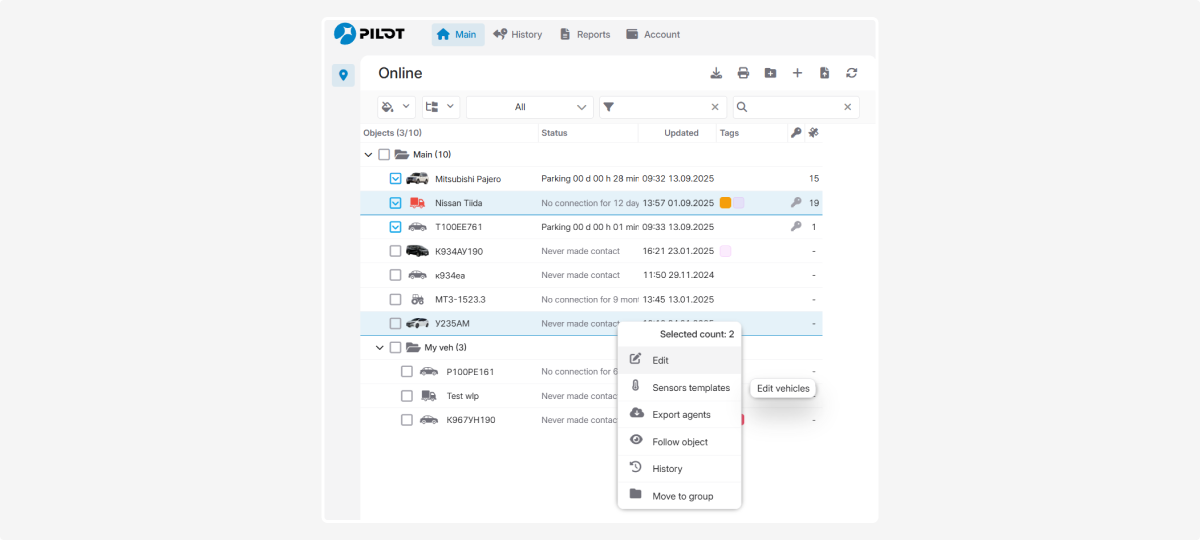The height and width of the screenshot is (540, 1200).
Task: Uncheck the Mitsubishi Pajero checkbox
Action: pyautogui.click(x=396, y=179)
